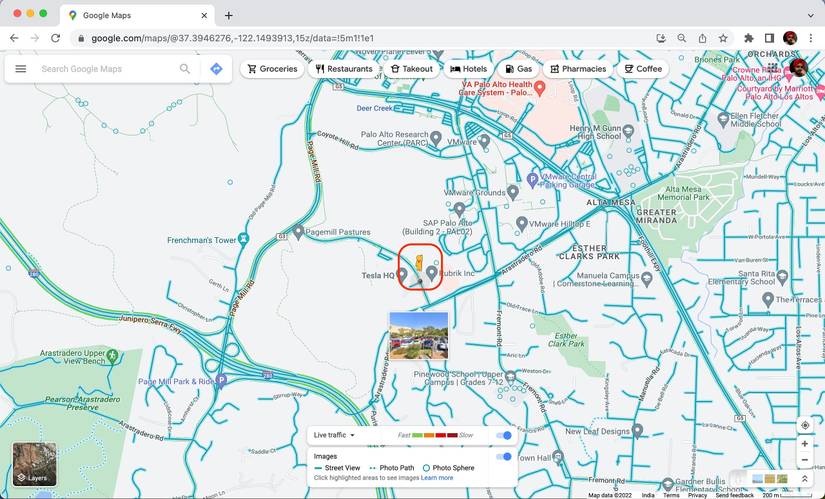
Task: Select the Coffee category chip
Action: tap(642, 69)
